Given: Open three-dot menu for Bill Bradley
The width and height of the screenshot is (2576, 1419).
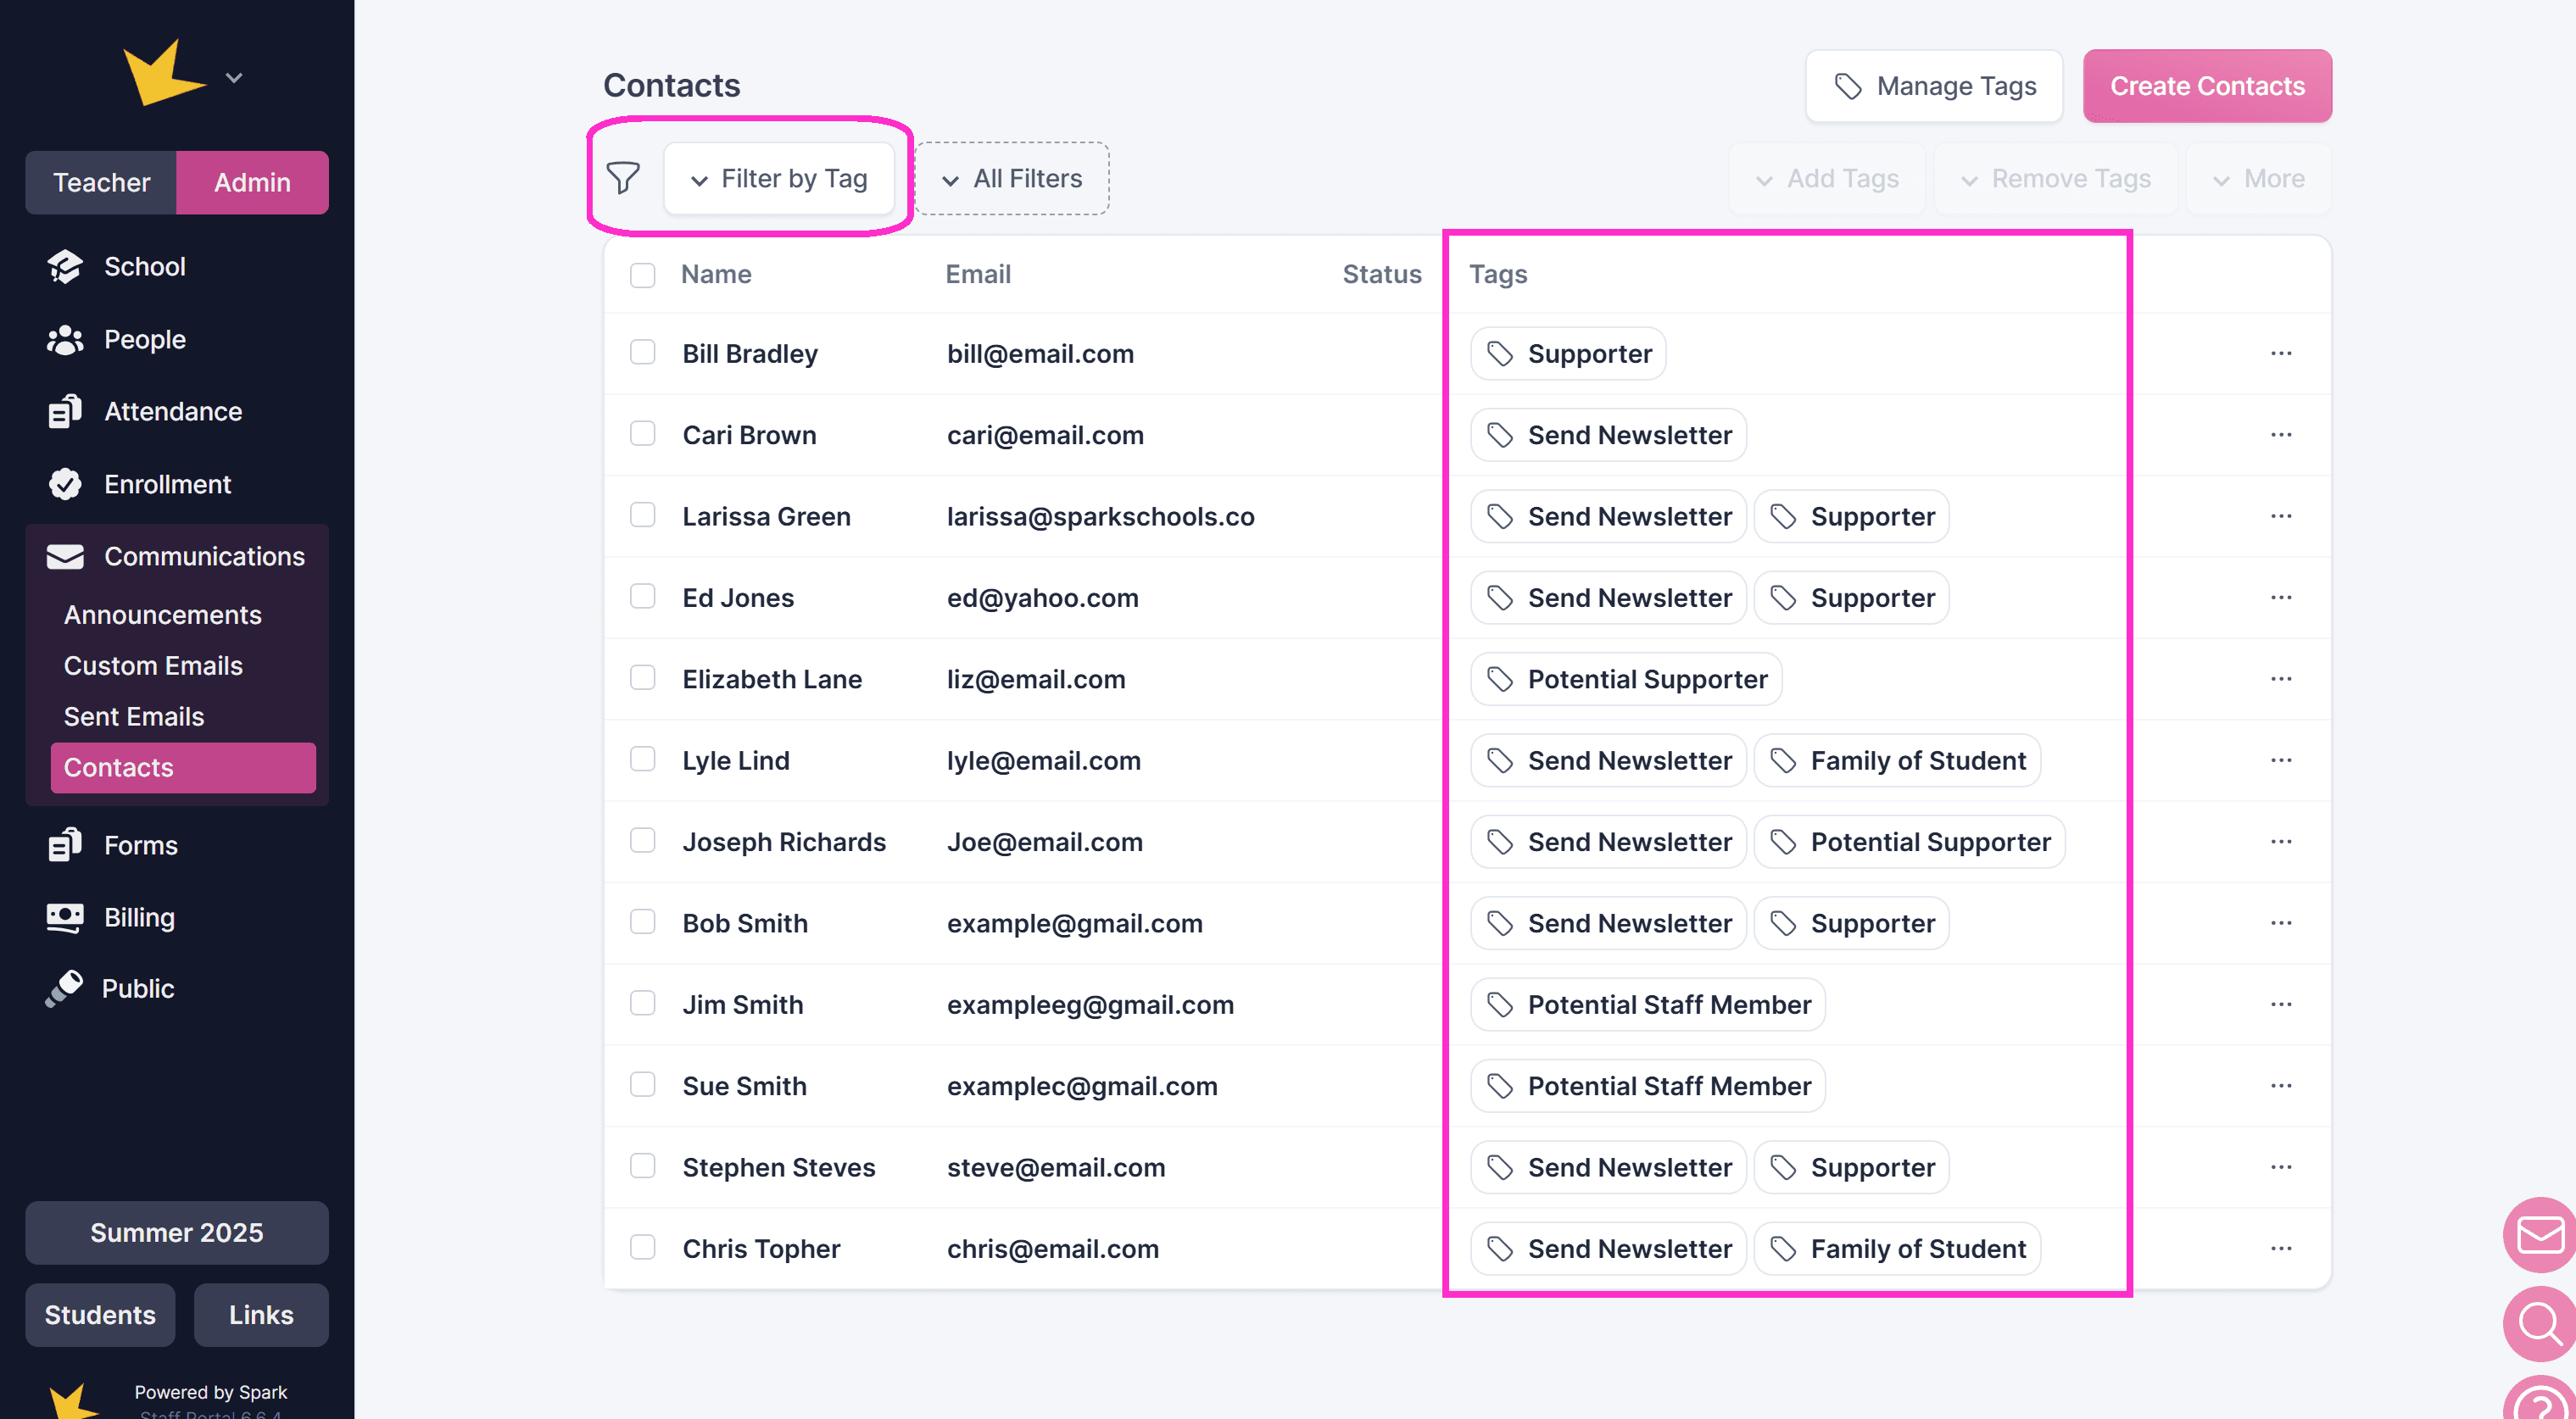Looking at the screenshot, I should [x=2280, y=353].
